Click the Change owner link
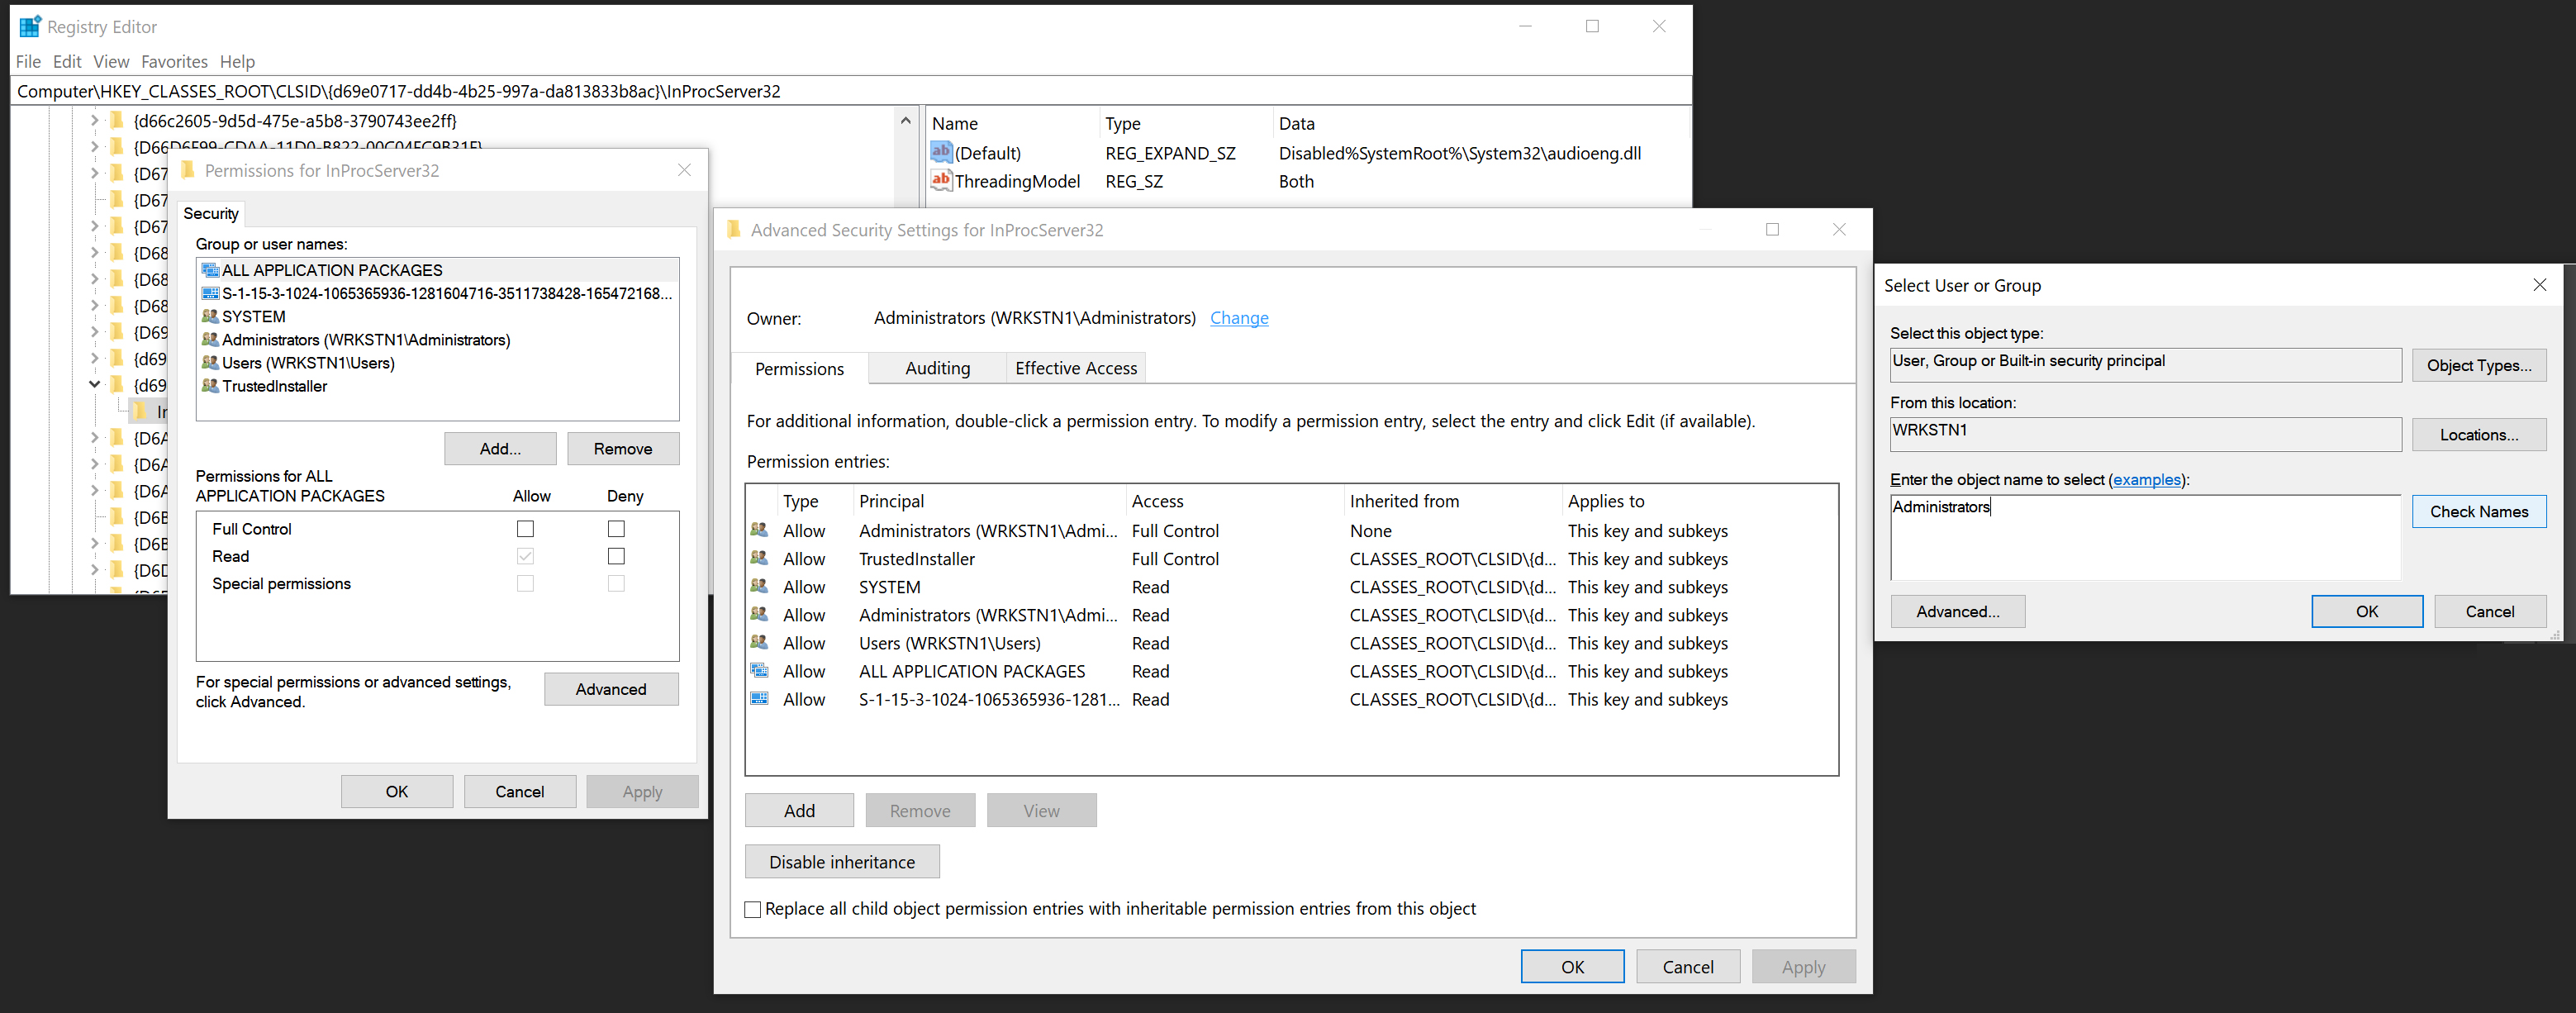The width and height of the screenshot is (2576, 1013). (1239, 318)
